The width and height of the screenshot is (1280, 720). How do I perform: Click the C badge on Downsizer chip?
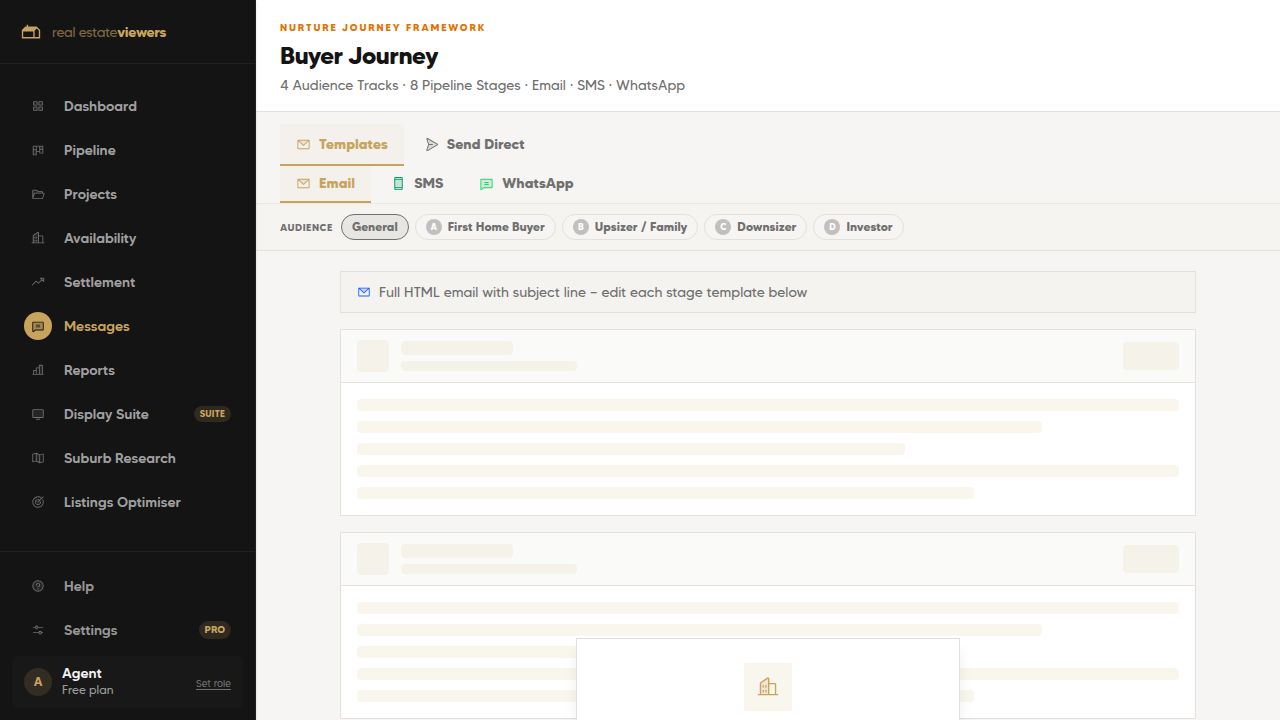723,227
